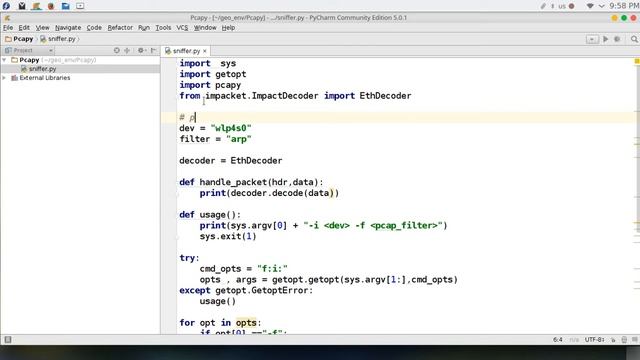
Task: Open the Refactor menu
Action: pyautogui.click(x=120, y=28)
